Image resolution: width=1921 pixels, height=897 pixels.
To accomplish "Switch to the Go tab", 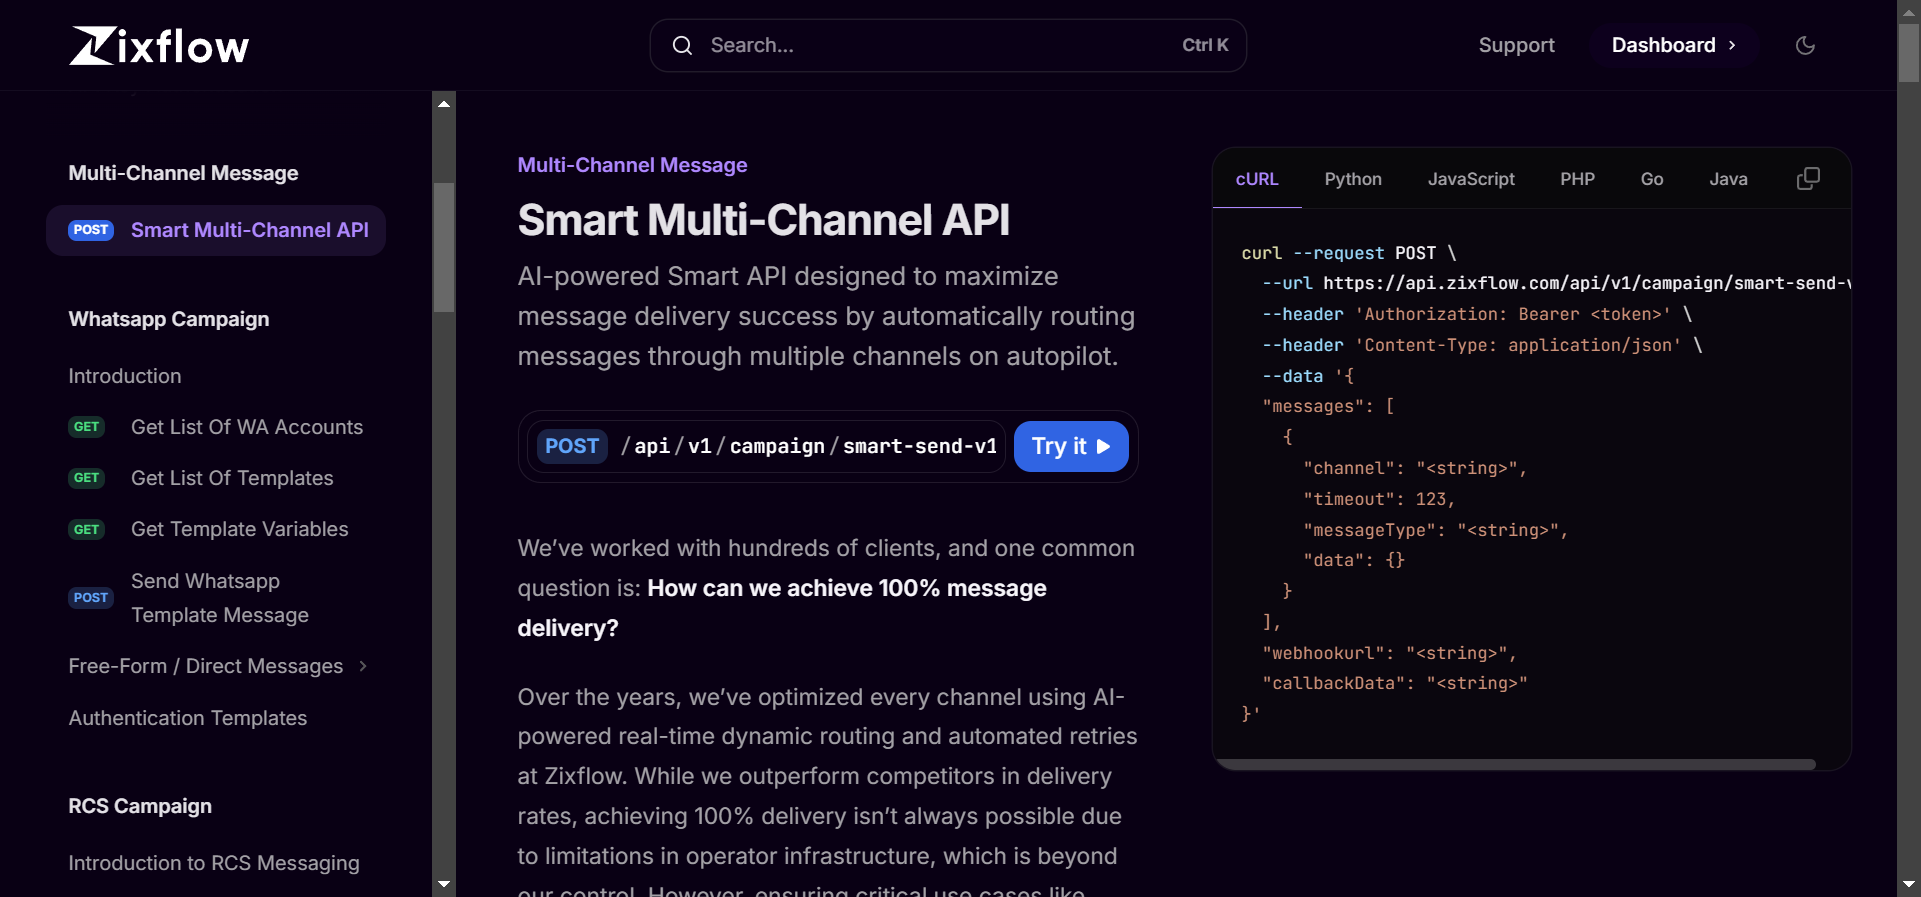I will [1652, 179].
